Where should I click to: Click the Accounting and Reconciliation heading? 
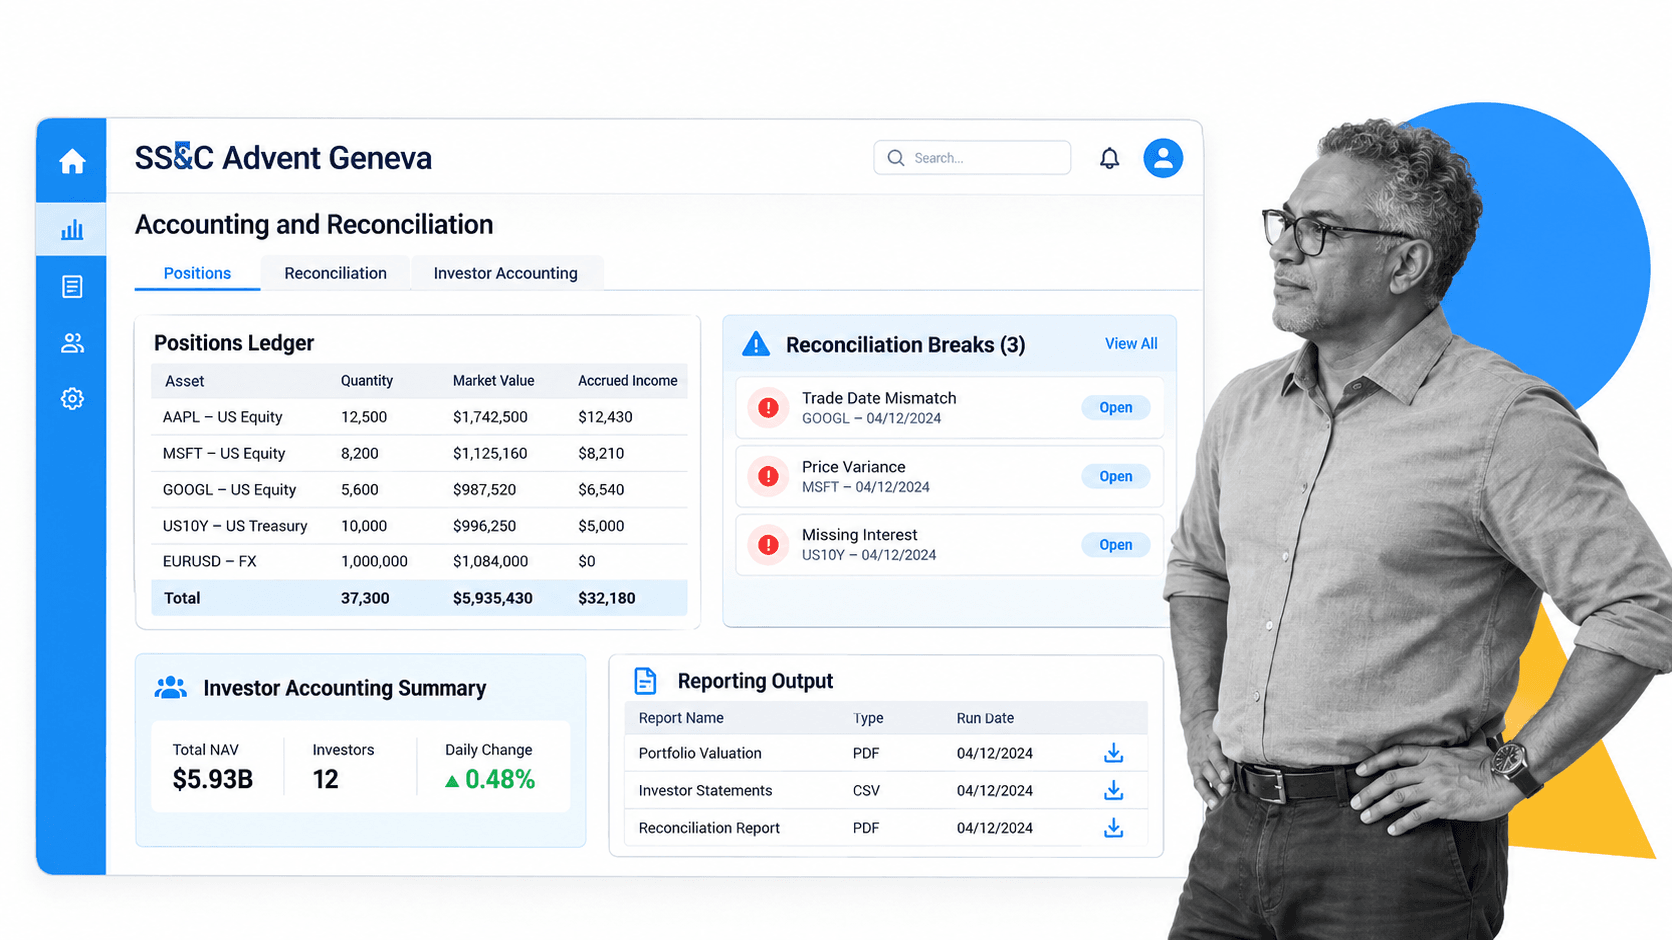tap(314, 224)
